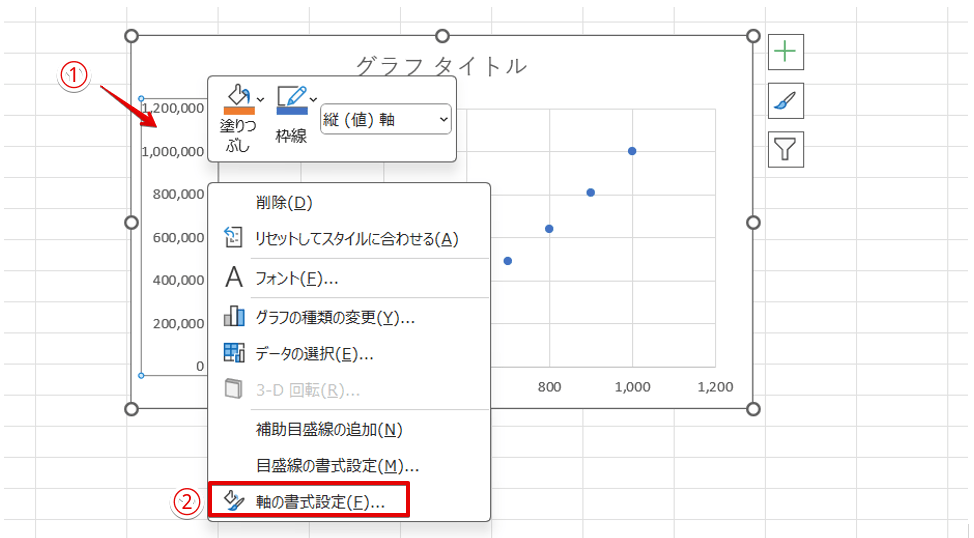Screen dimensions: 974x538
Task: Select the lowest visible scatter data point
Action: (507, 261)
